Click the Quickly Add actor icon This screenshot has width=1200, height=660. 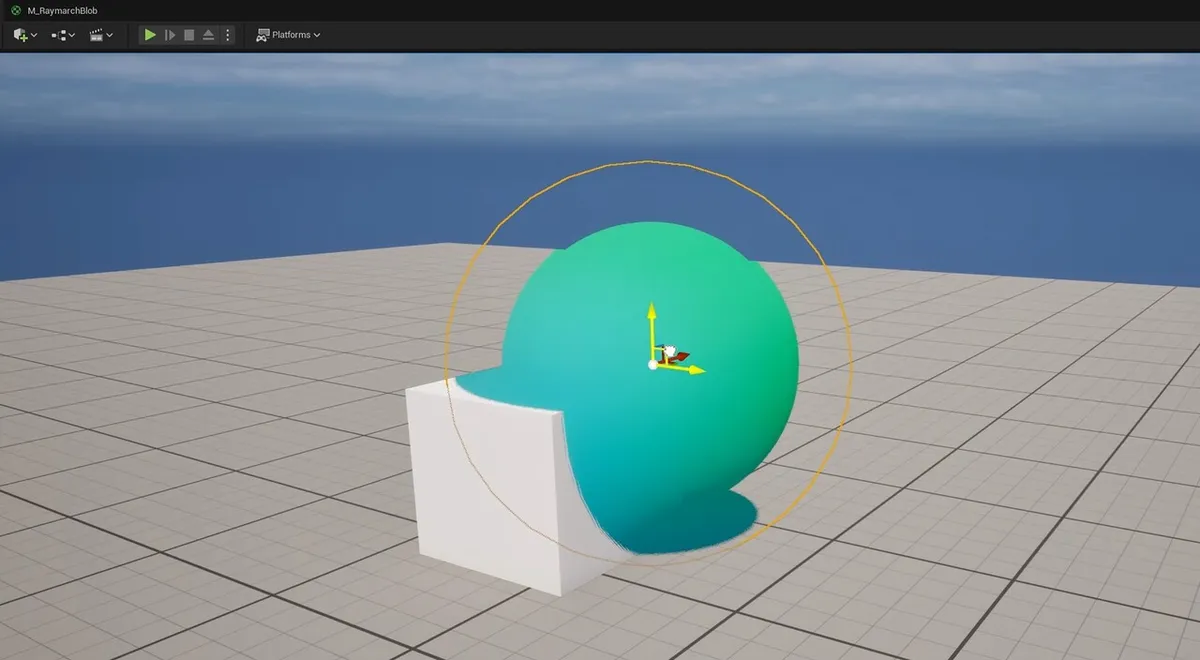[19, 34]
